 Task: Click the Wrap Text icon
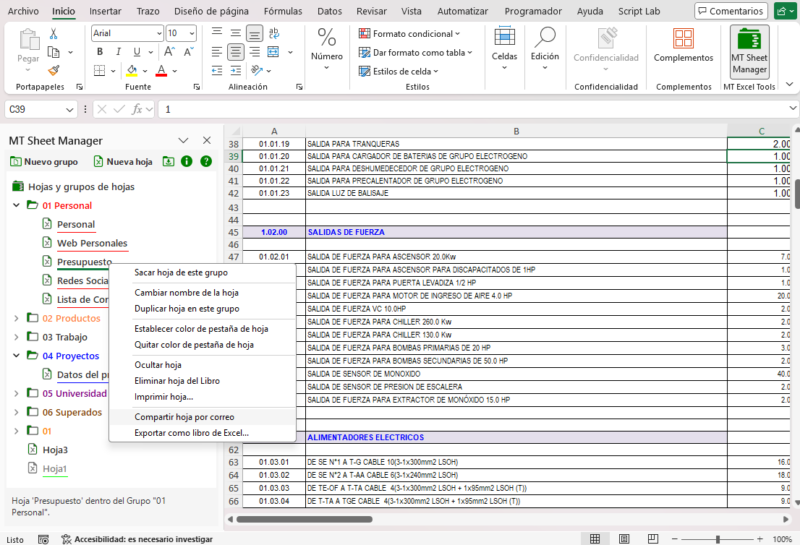pos(274,33)
